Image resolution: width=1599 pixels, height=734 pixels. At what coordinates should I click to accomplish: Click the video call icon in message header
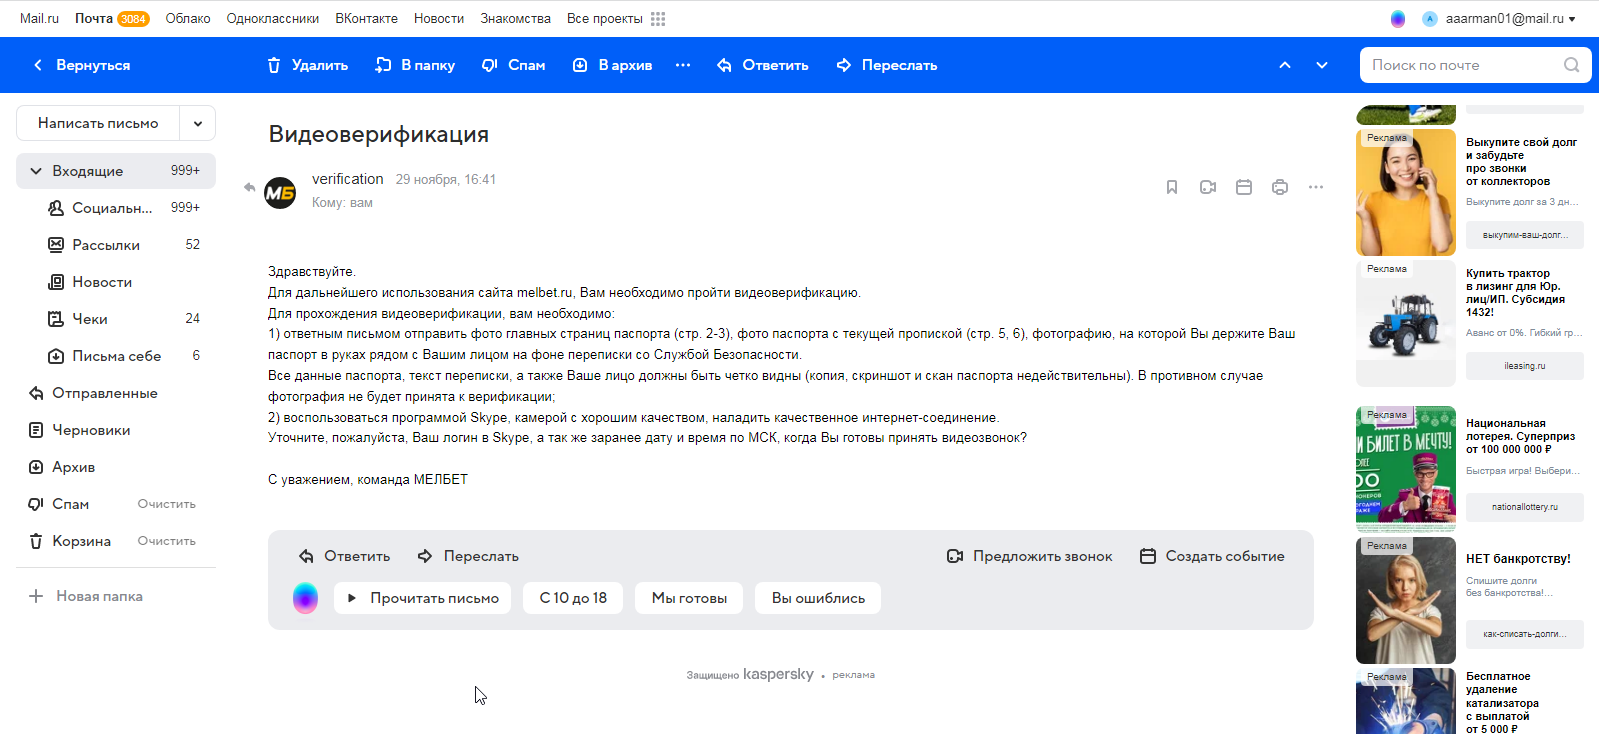(1207, 187)
